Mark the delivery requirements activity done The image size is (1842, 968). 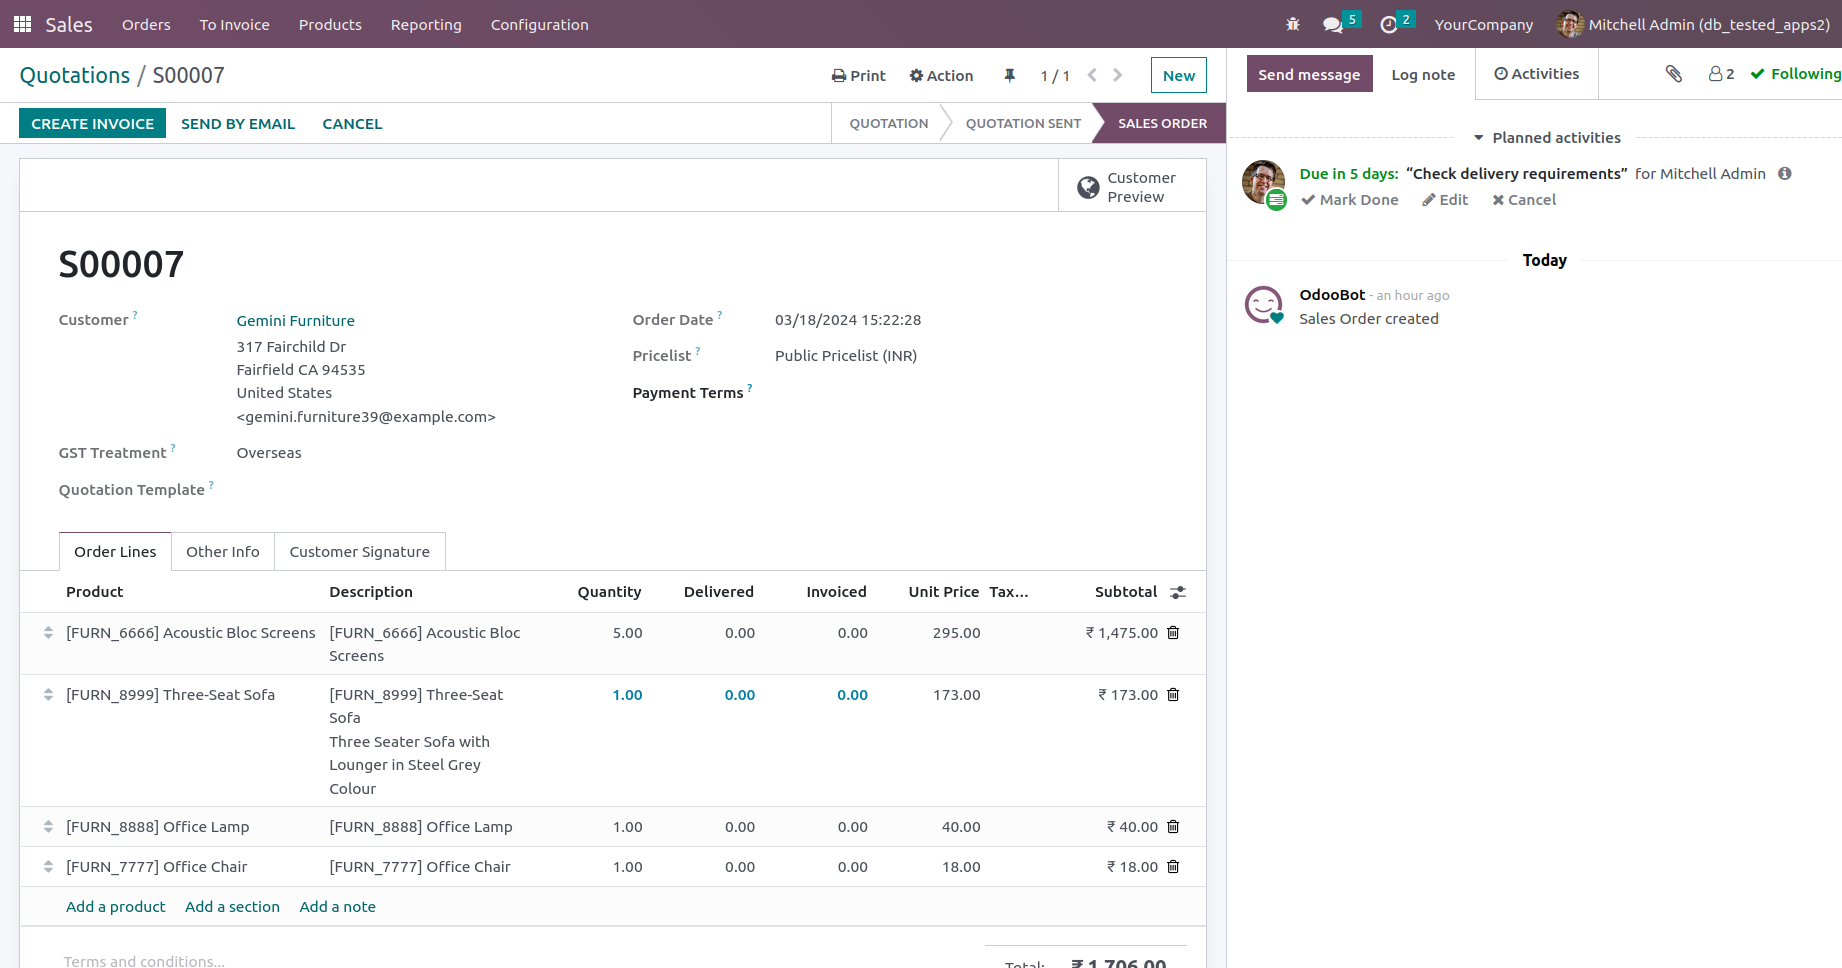pyautogui.click(x=1349, y=200)
